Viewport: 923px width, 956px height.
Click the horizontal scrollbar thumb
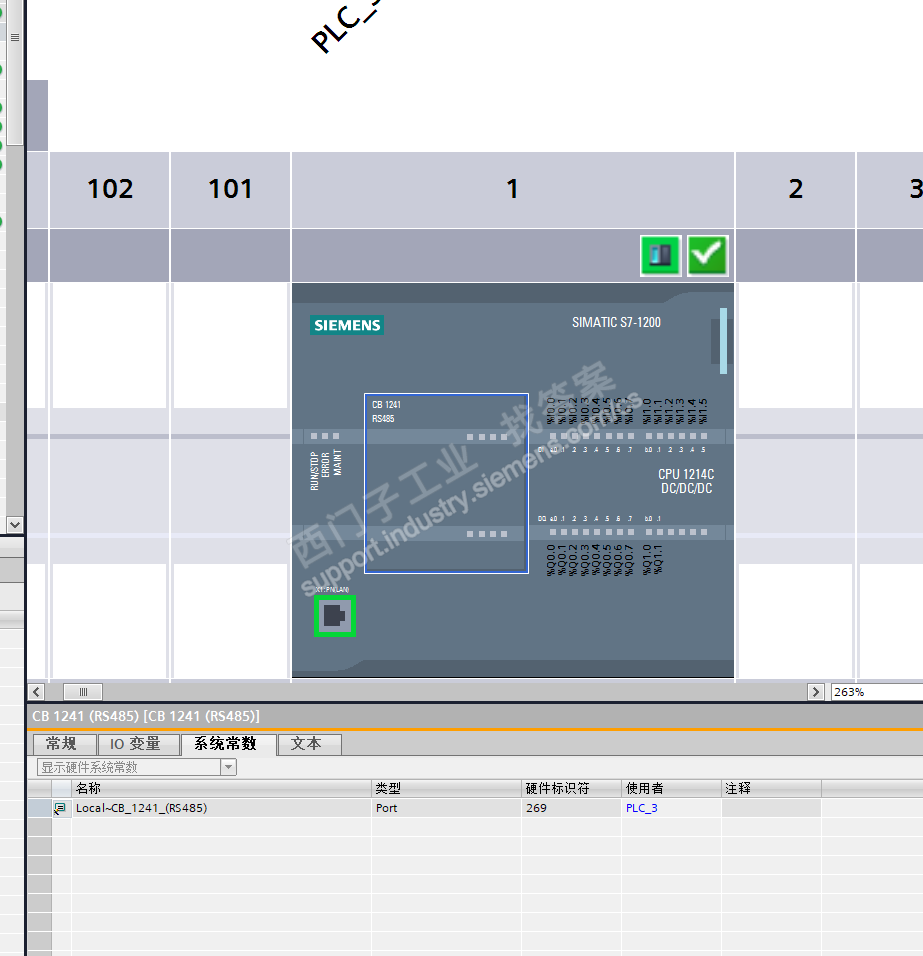(83, 692)
